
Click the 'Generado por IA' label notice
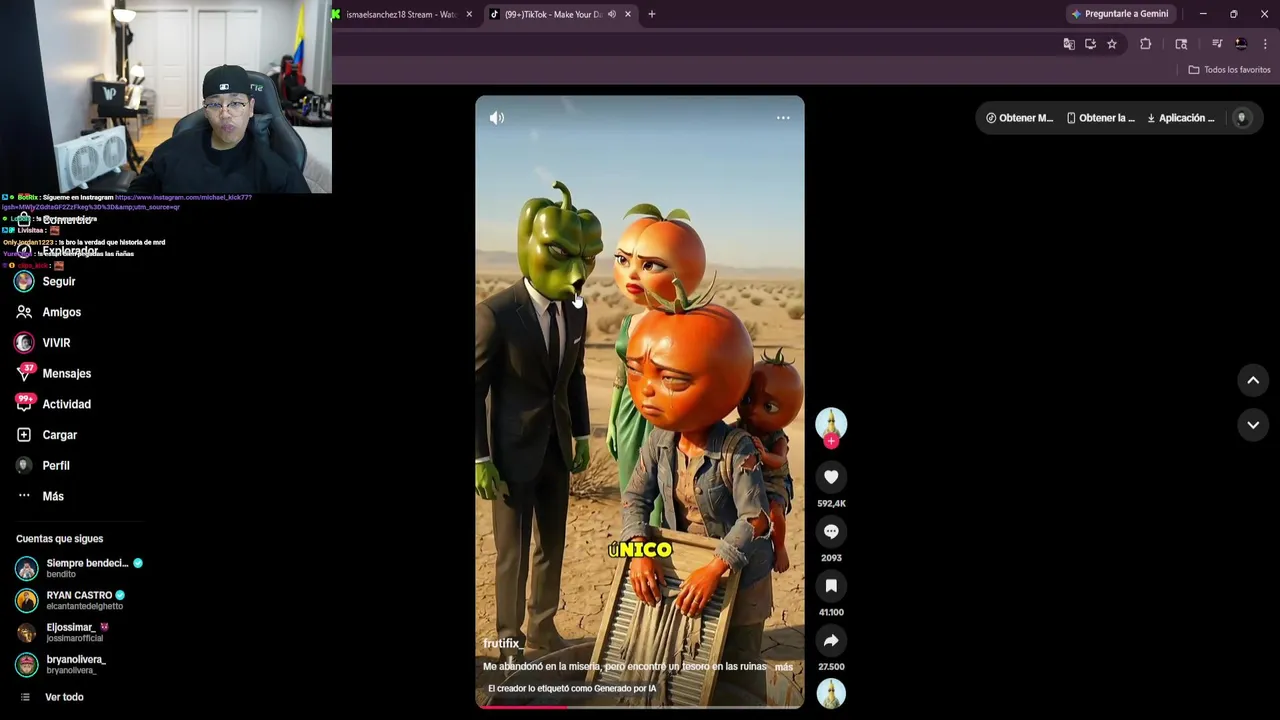coord(572,689)
